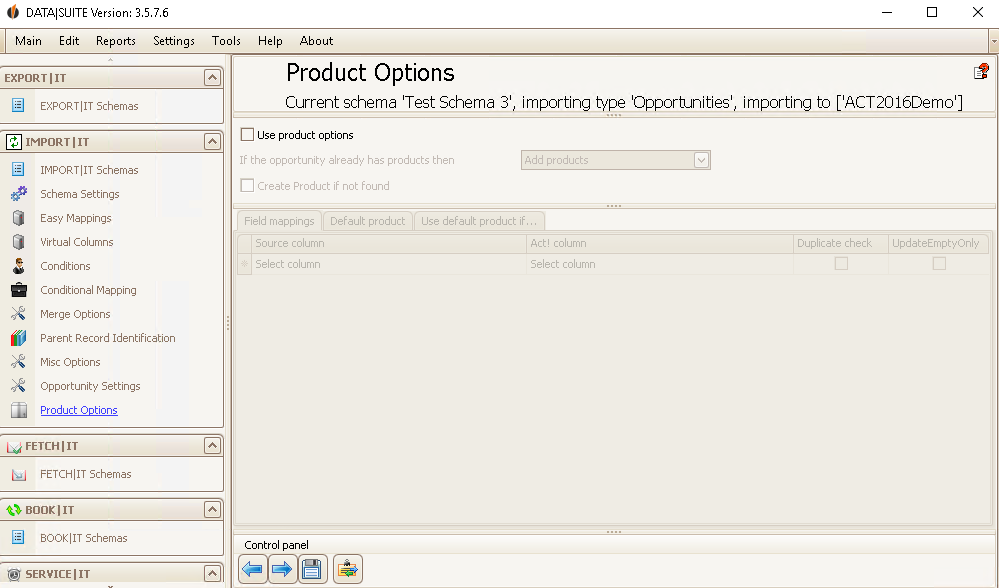Save using the floppy disk button
999x588 pixels.
pyautogui.click(x=312, y=569)
